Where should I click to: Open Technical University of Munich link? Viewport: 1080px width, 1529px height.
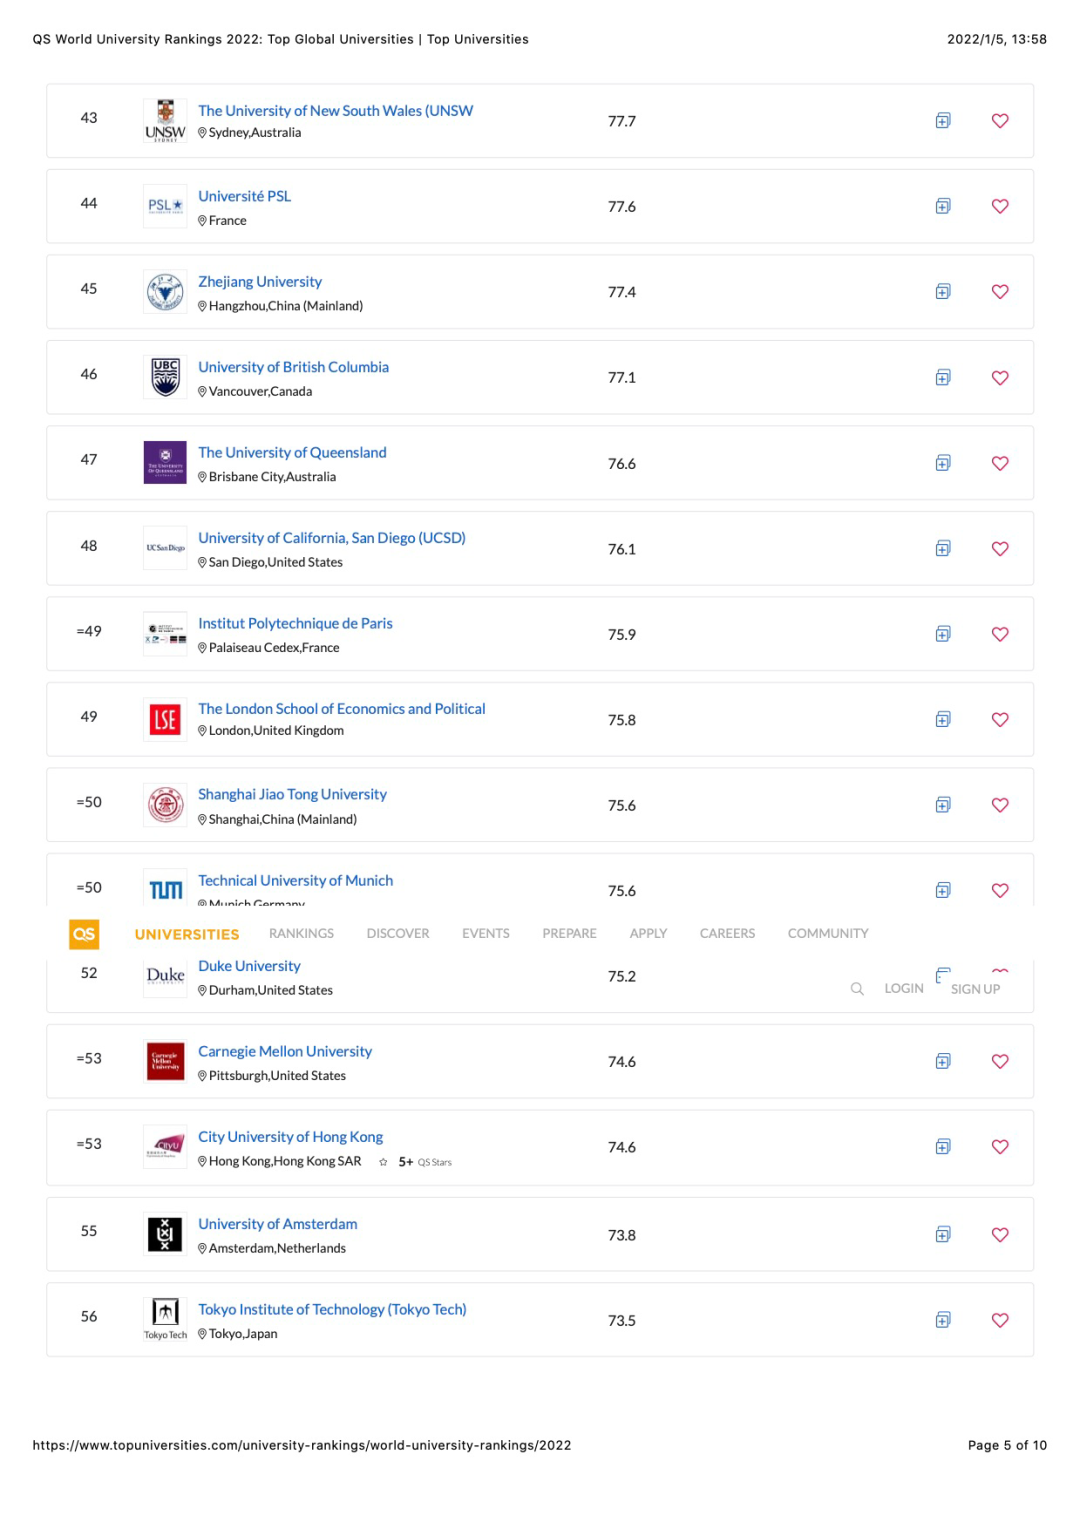pyautogui.click(x=295, y=880)
